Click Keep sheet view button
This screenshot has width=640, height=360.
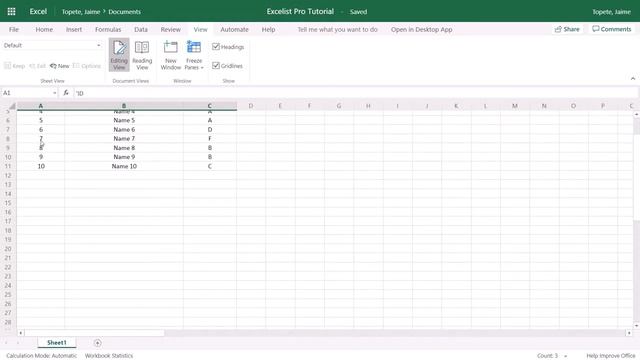pyautogui.click(x=15, y=66)
